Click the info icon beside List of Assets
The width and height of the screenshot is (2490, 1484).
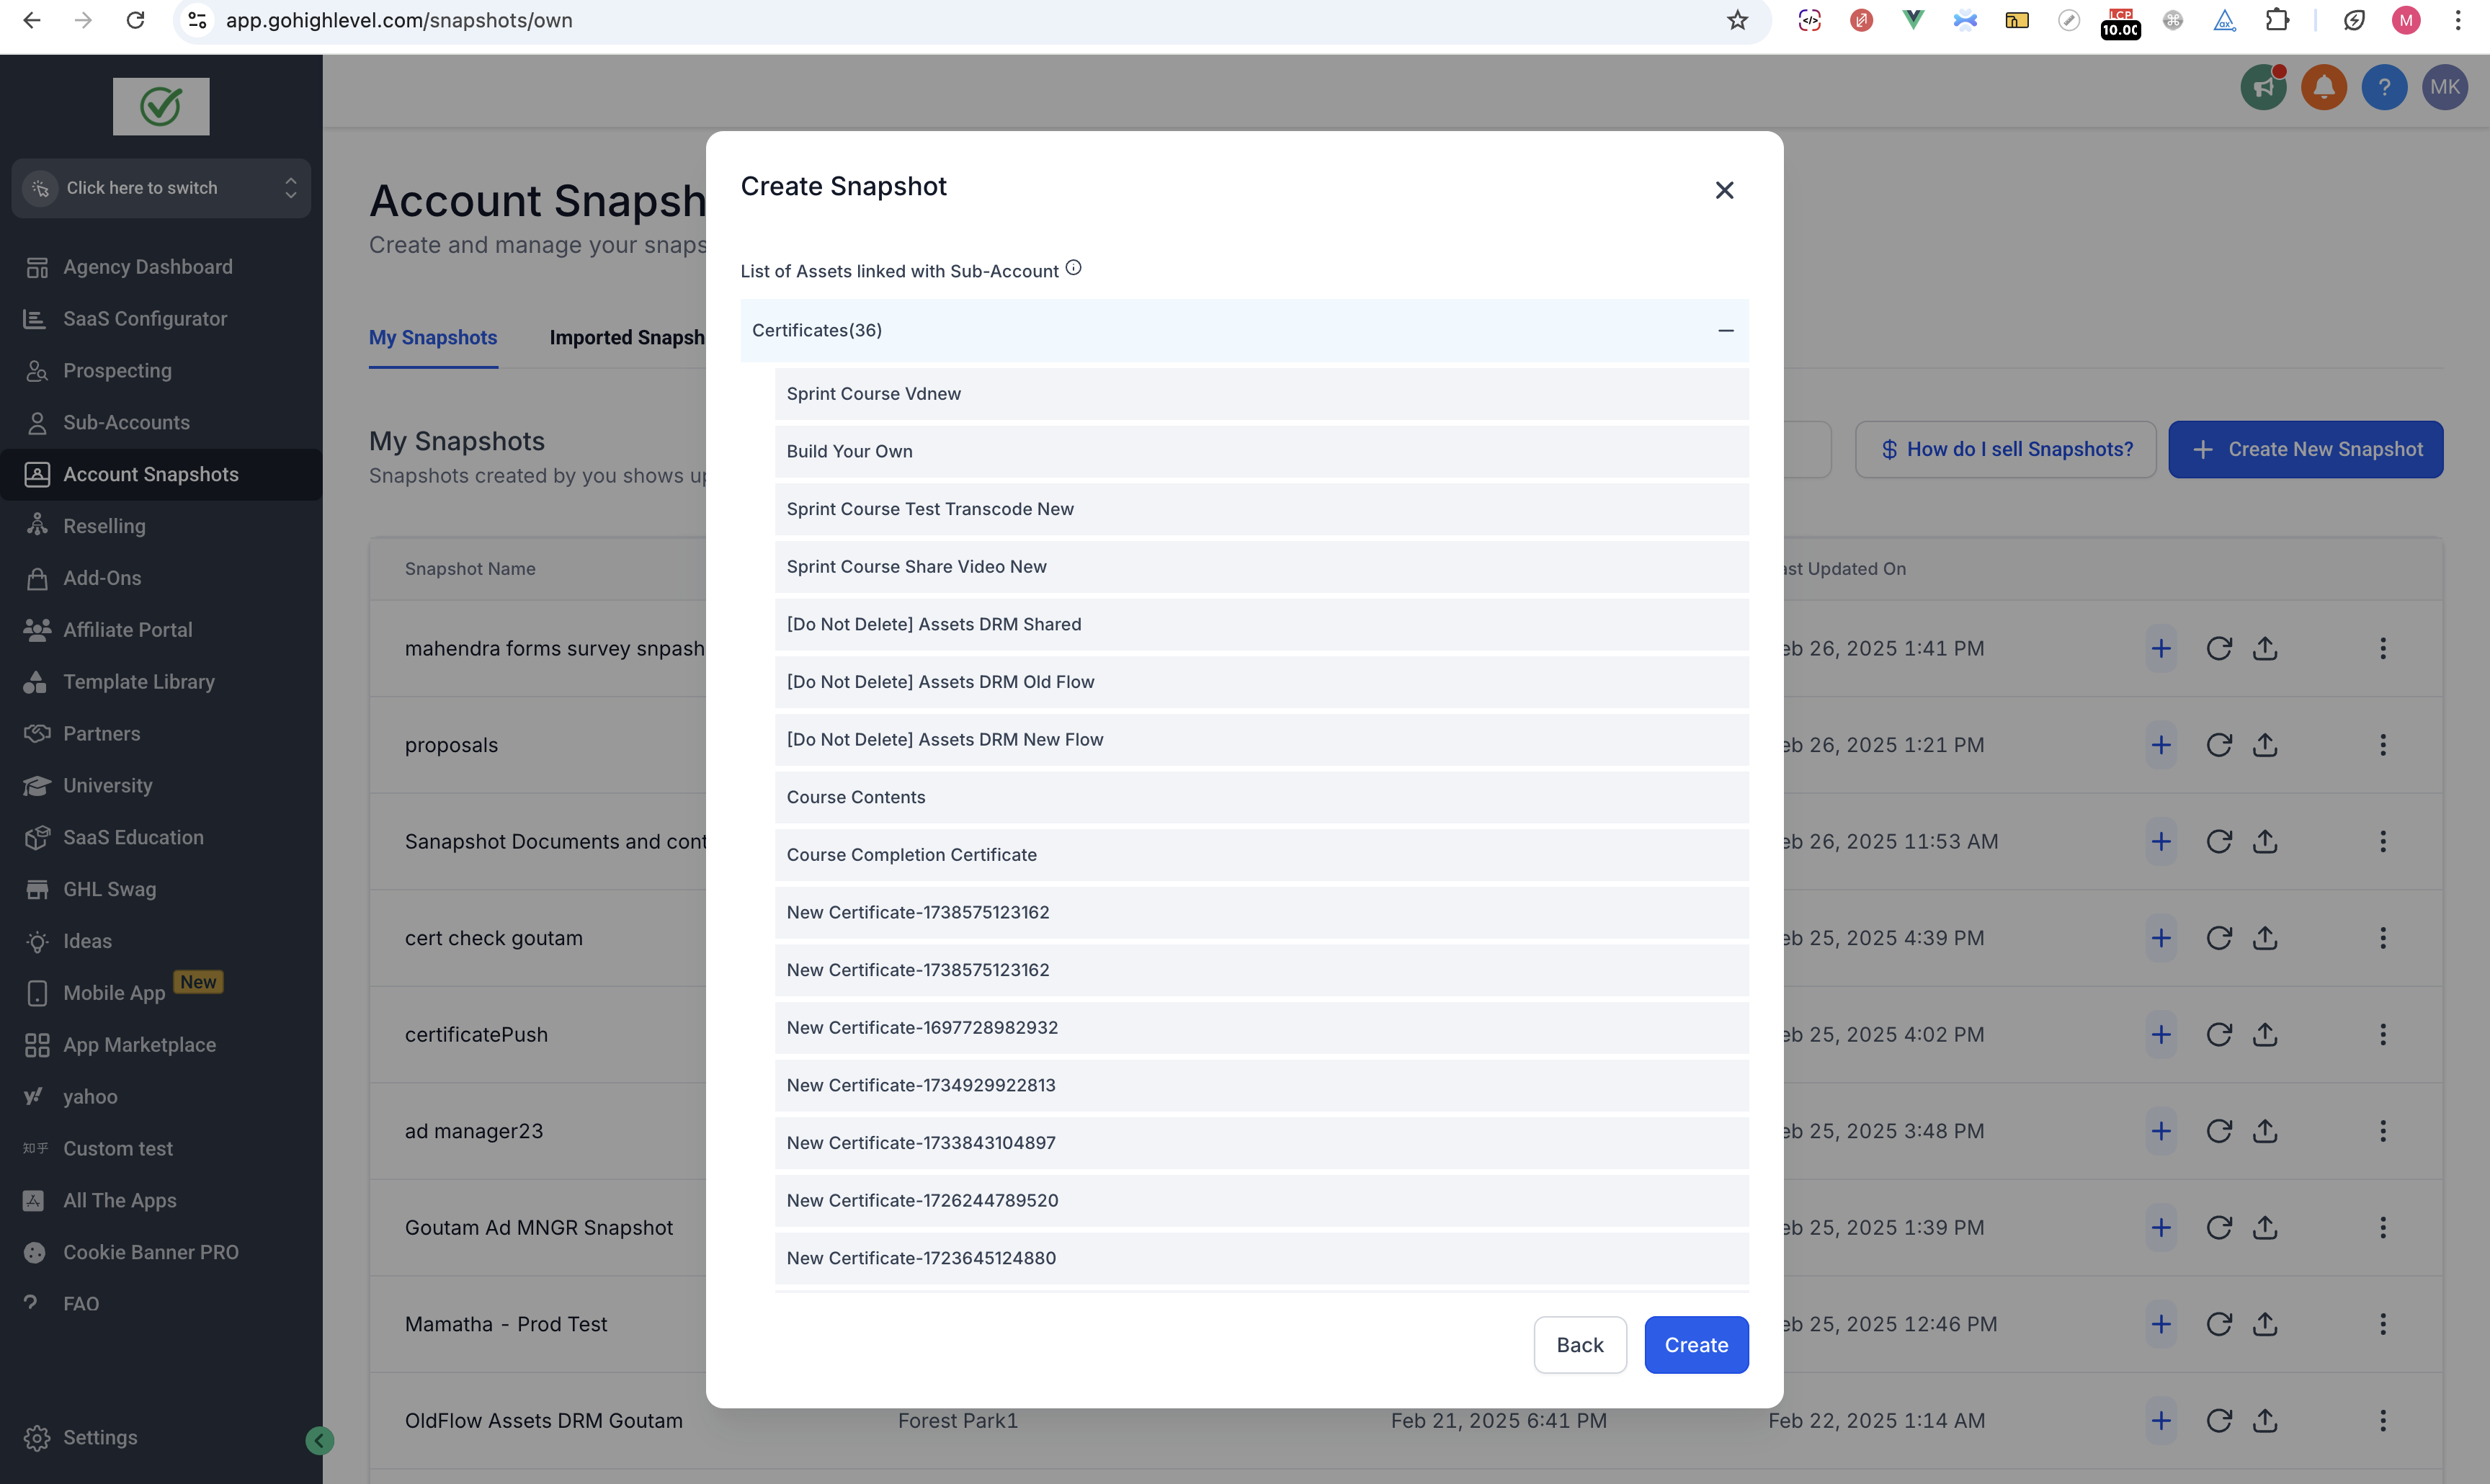click(x=1073, y=268)
